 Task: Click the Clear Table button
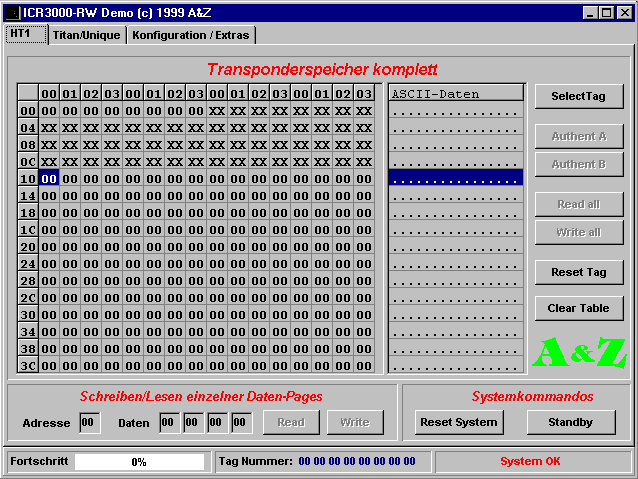point(579,308)
